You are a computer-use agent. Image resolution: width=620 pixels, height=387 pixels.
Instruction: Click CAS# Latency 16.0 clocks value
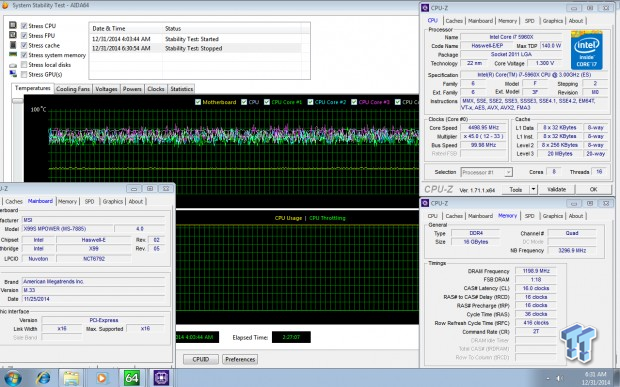536,289
